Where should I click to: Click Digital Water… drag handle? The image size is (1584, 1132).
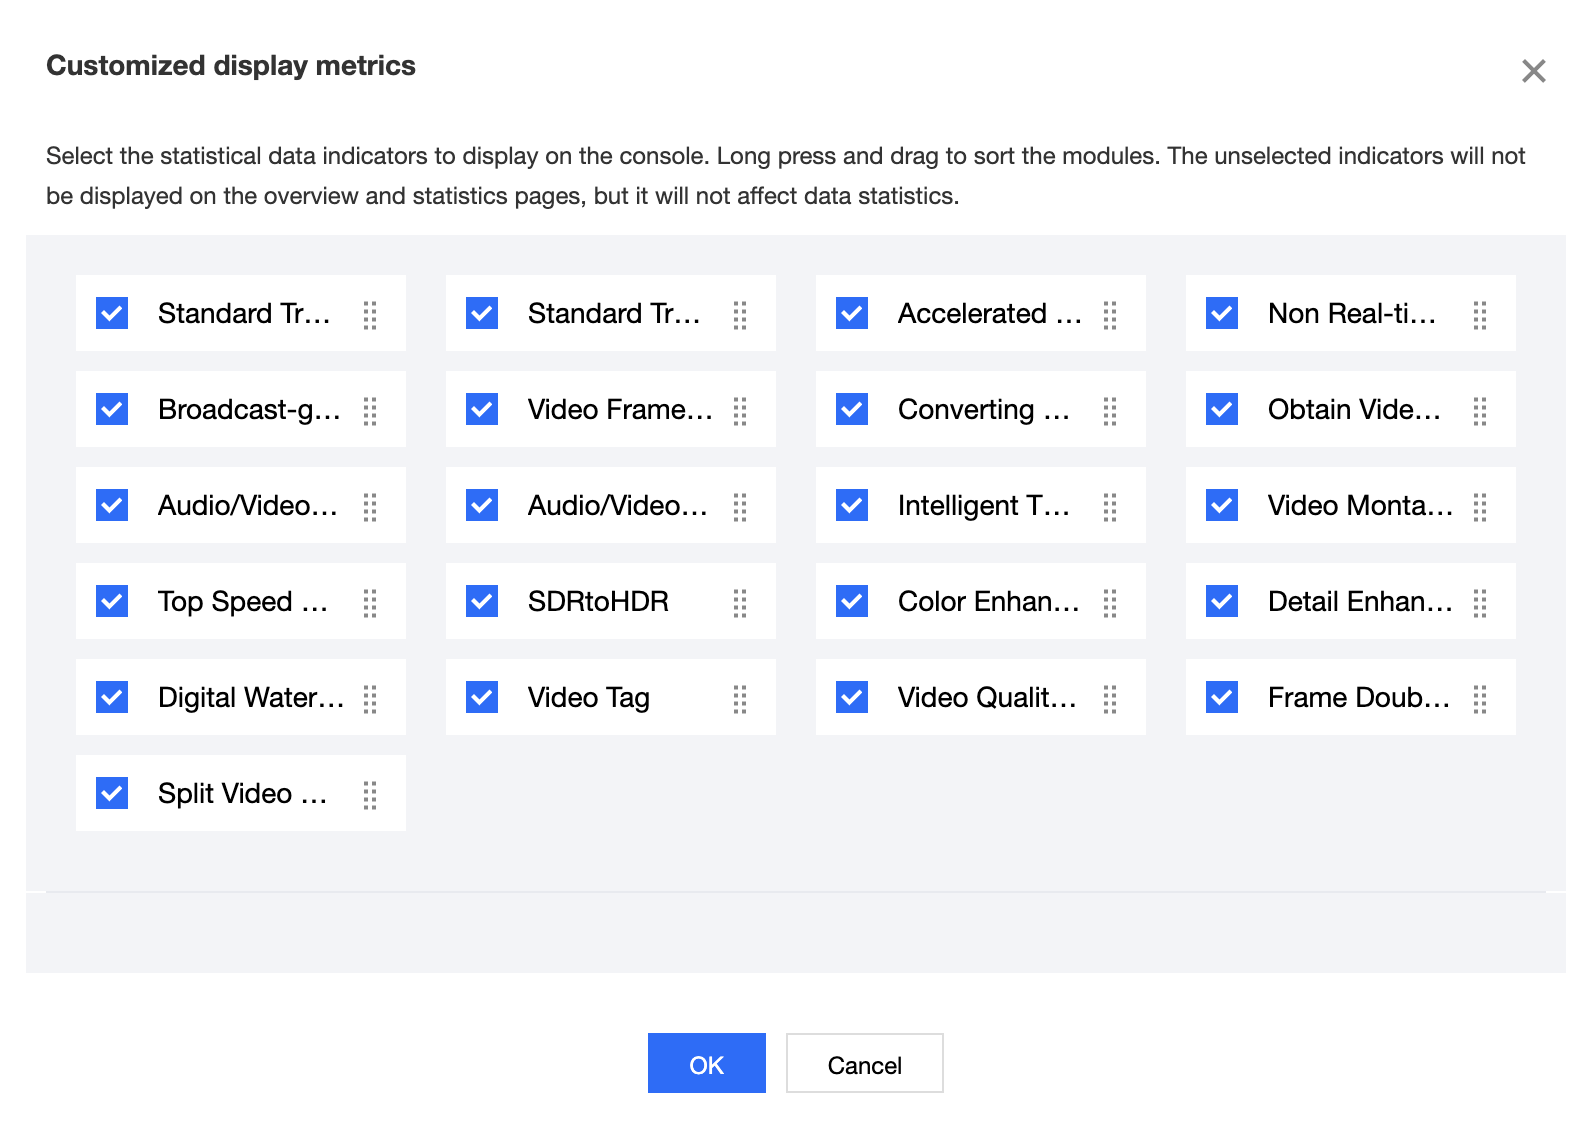coord(370,698)
